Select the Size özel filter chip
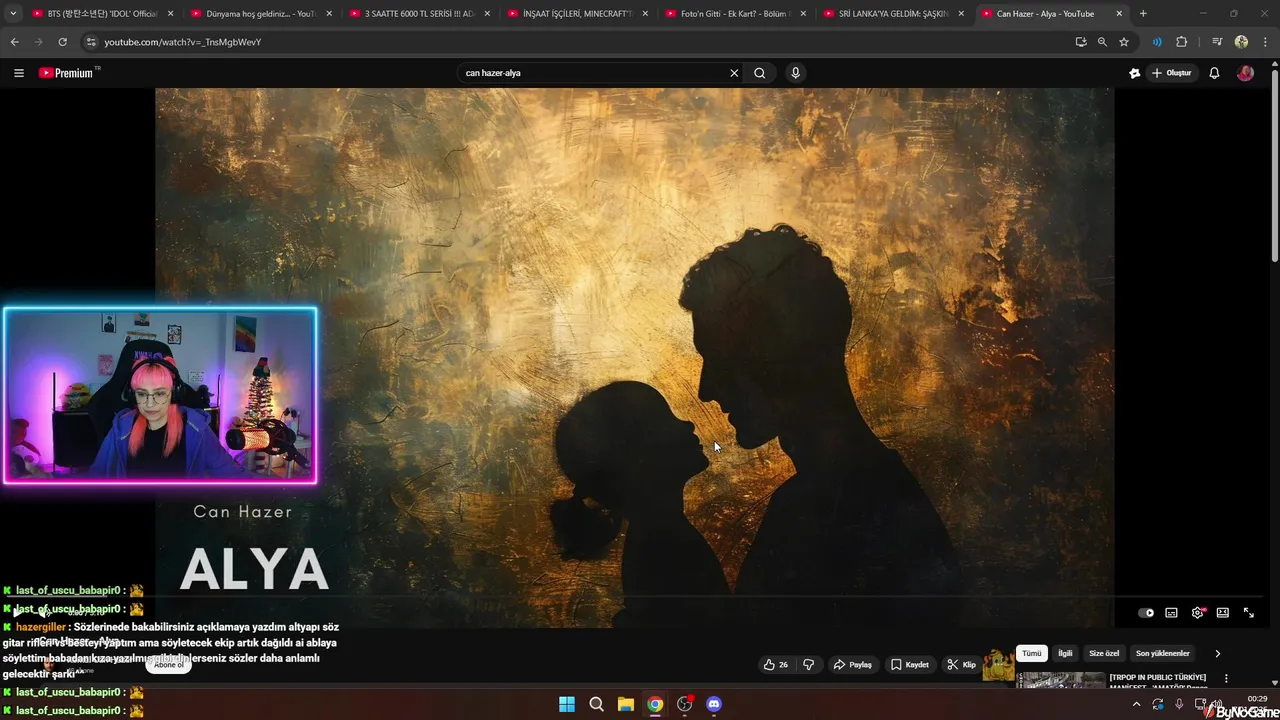Image resolution: width=1280 pixels, height=720 pixels. (1104, 653)
